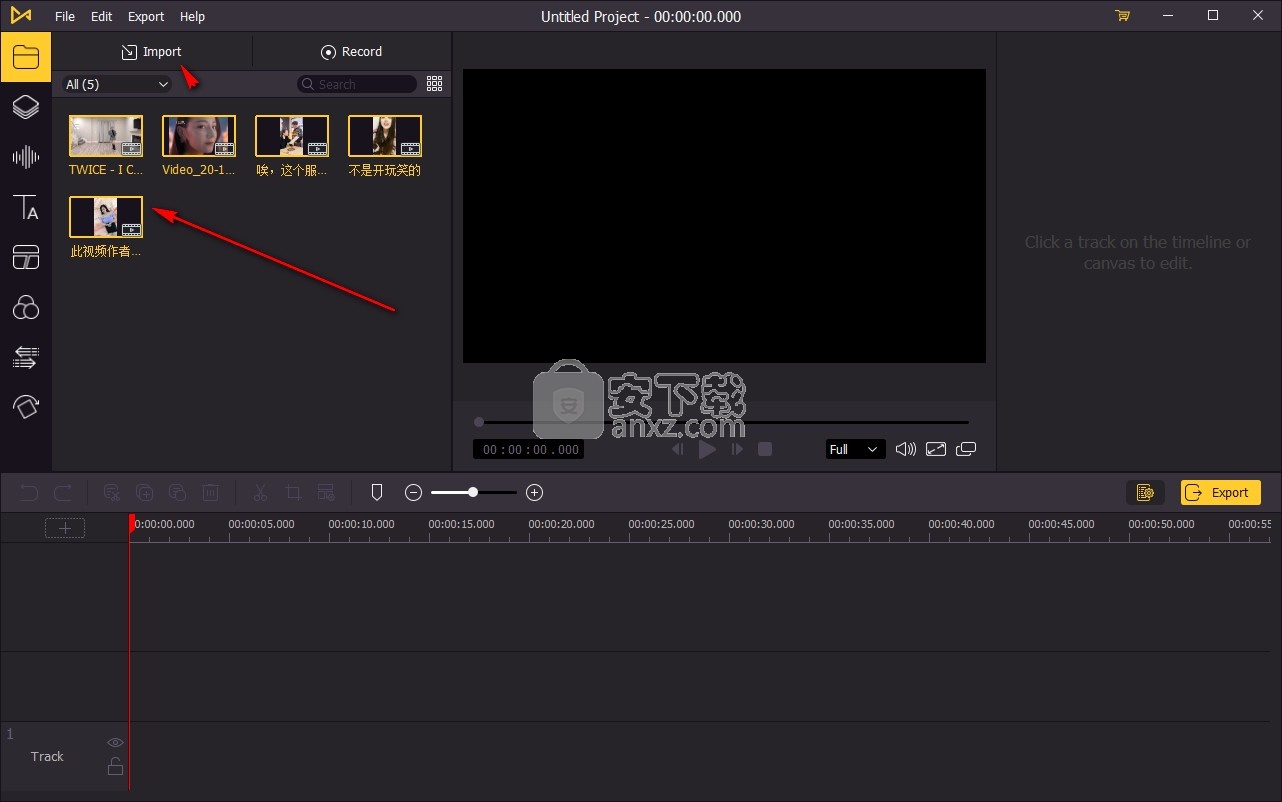Screen dimensions: 1282x802
Task: Click the add track plus button
Action: point(65,528)
